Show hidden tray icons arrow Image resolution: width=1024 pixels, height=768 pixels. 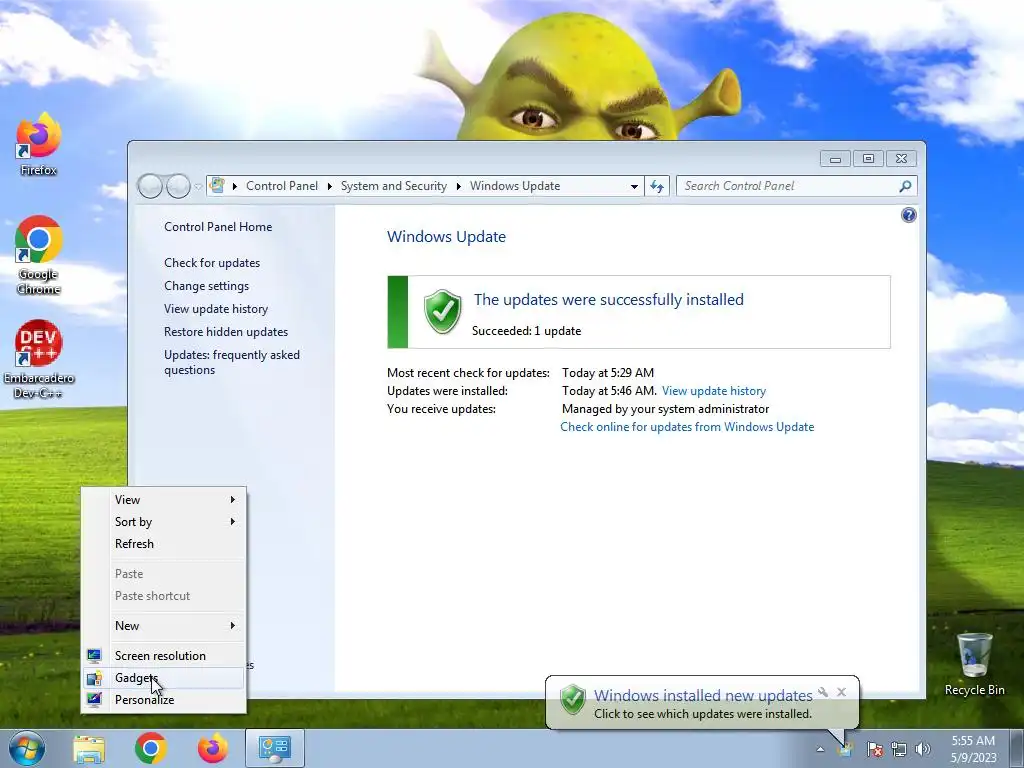tap(820, 750)
